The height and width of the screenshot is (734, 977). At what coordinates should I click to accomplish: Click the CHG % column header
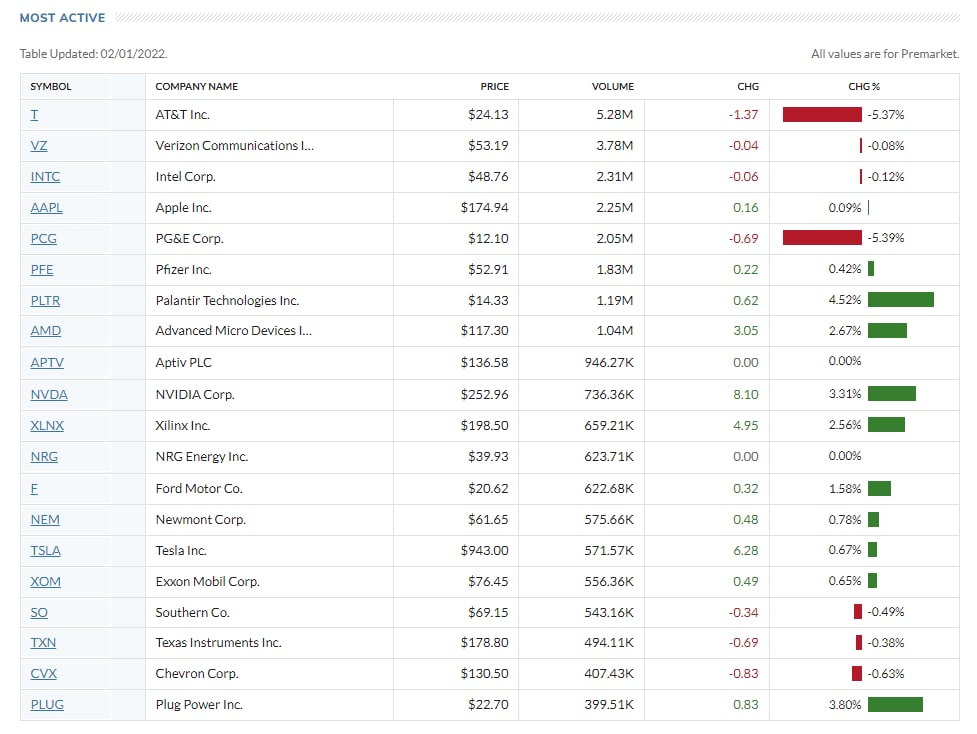(x=865, y=87)
